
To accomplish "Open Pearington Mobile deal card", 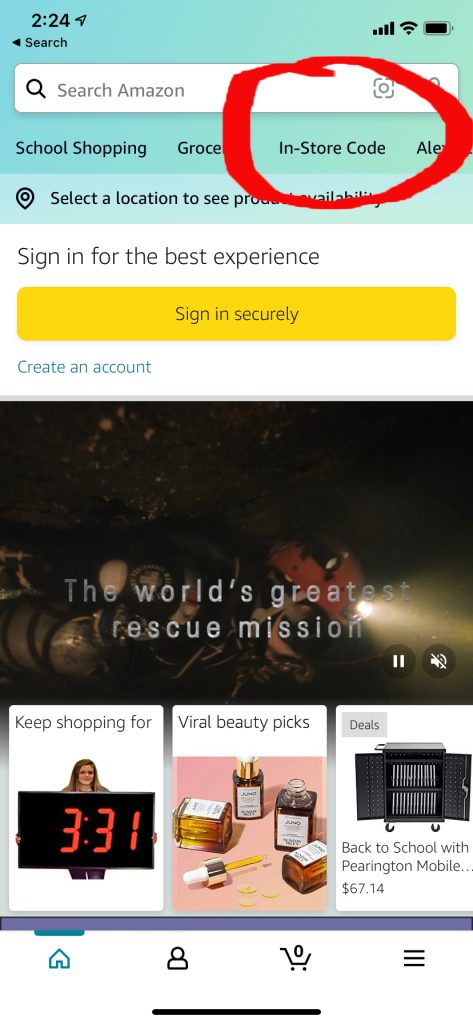I will tap(404, 808).
